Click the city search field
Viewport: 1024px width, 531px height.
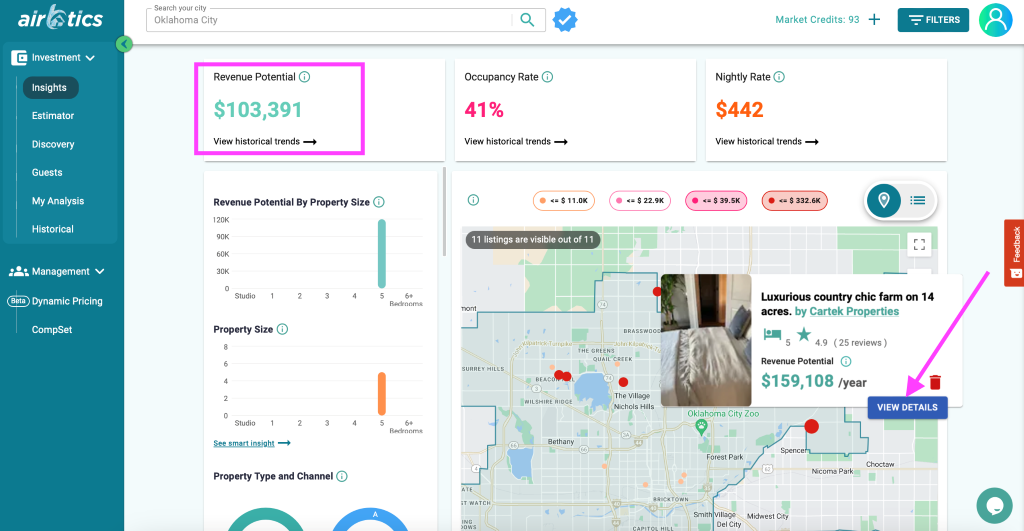click(330, 20)
